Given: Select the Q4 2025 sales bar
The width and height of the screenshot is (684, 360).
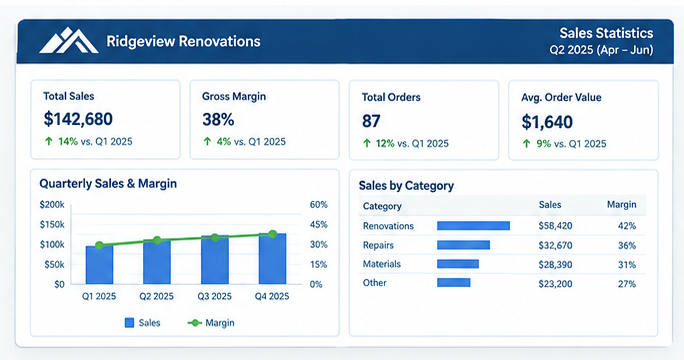Looking at the screenshot, I should tap(273, 259).
